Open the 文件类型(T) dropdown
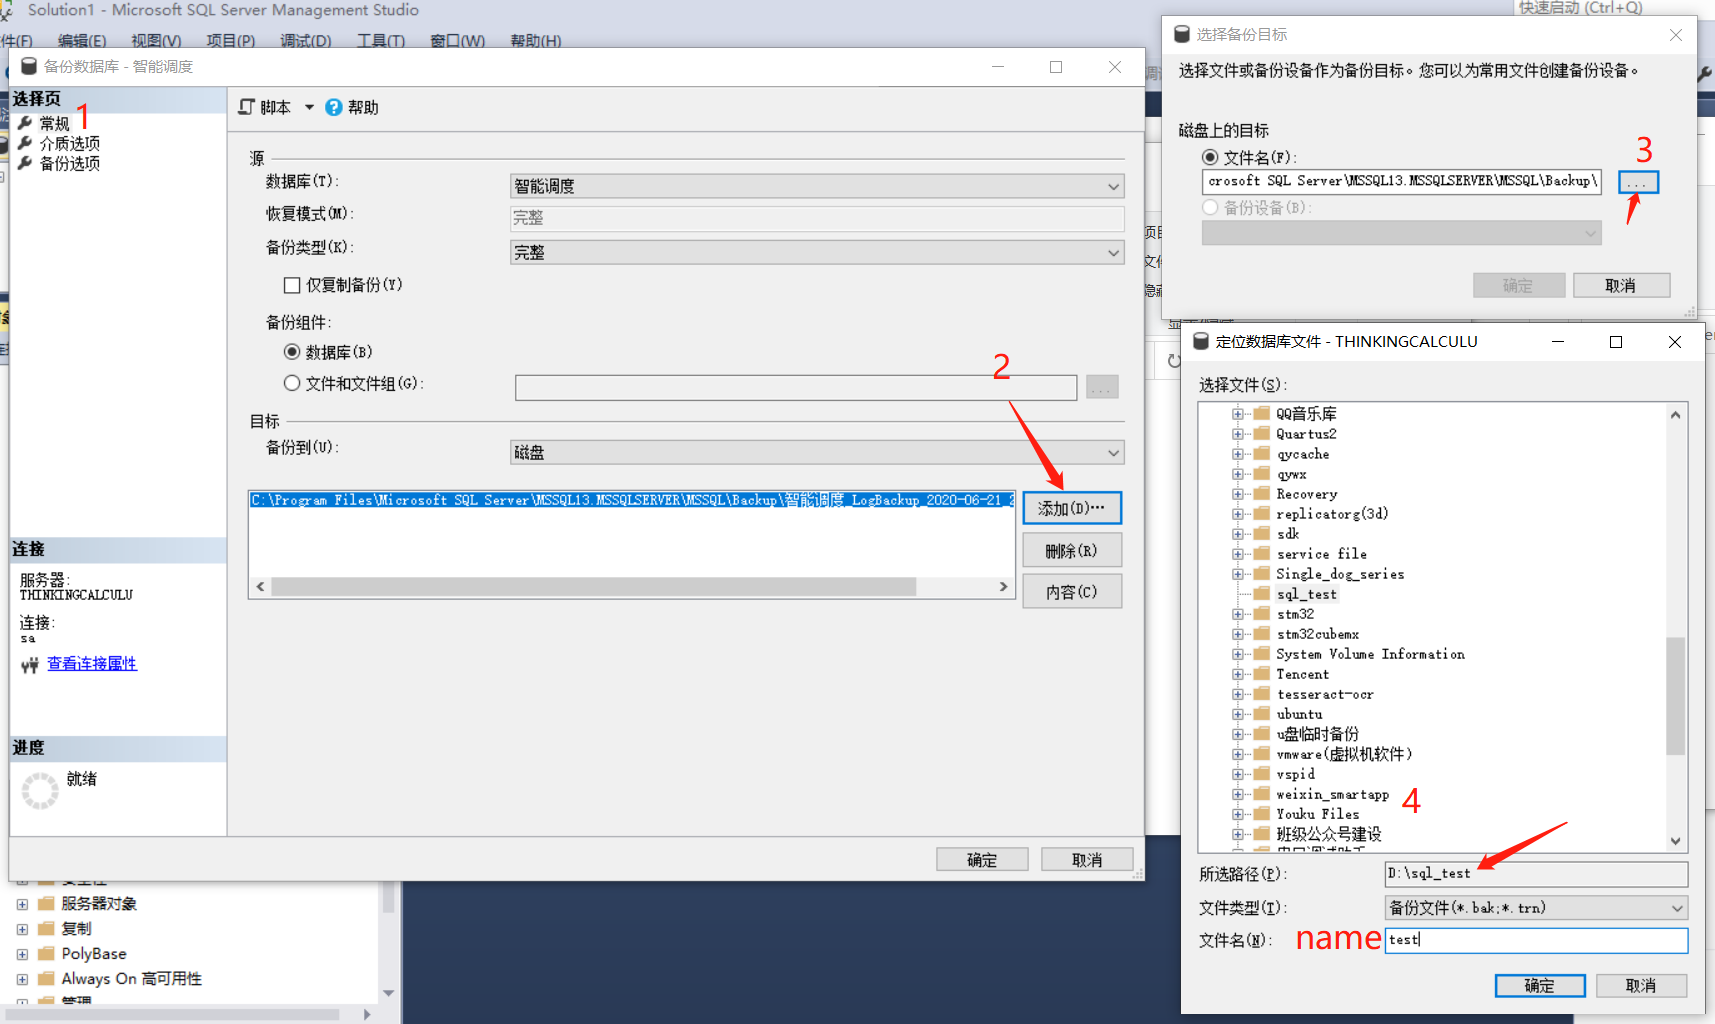The image size is (1715, 1024). pyautogui.click(x=1536, y=907)
